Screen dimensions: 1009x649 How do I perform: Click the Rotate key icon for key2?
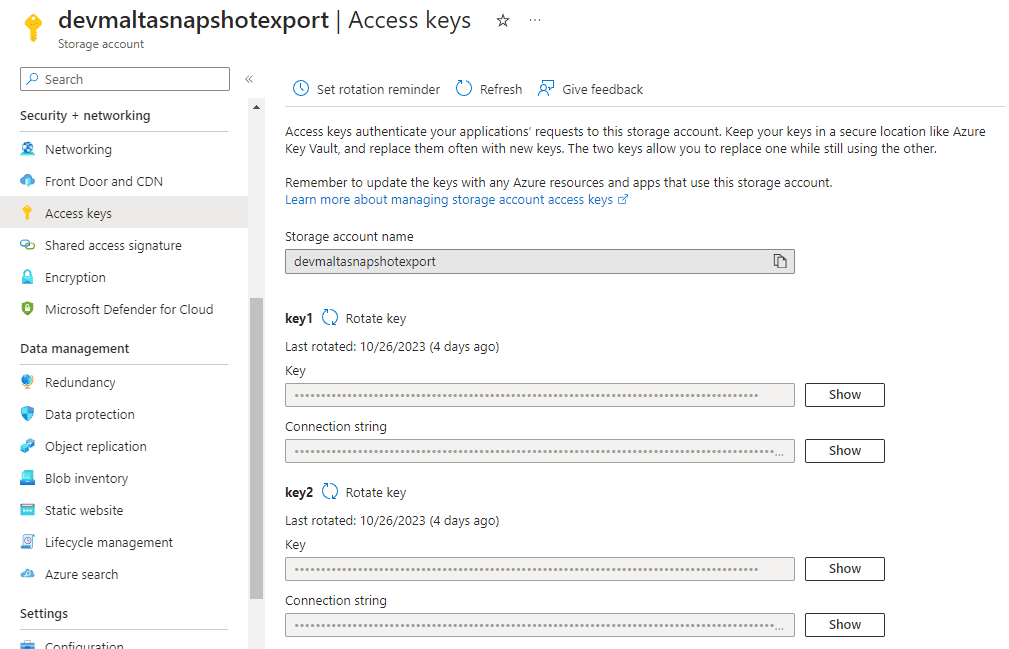(x=330, y=491)
